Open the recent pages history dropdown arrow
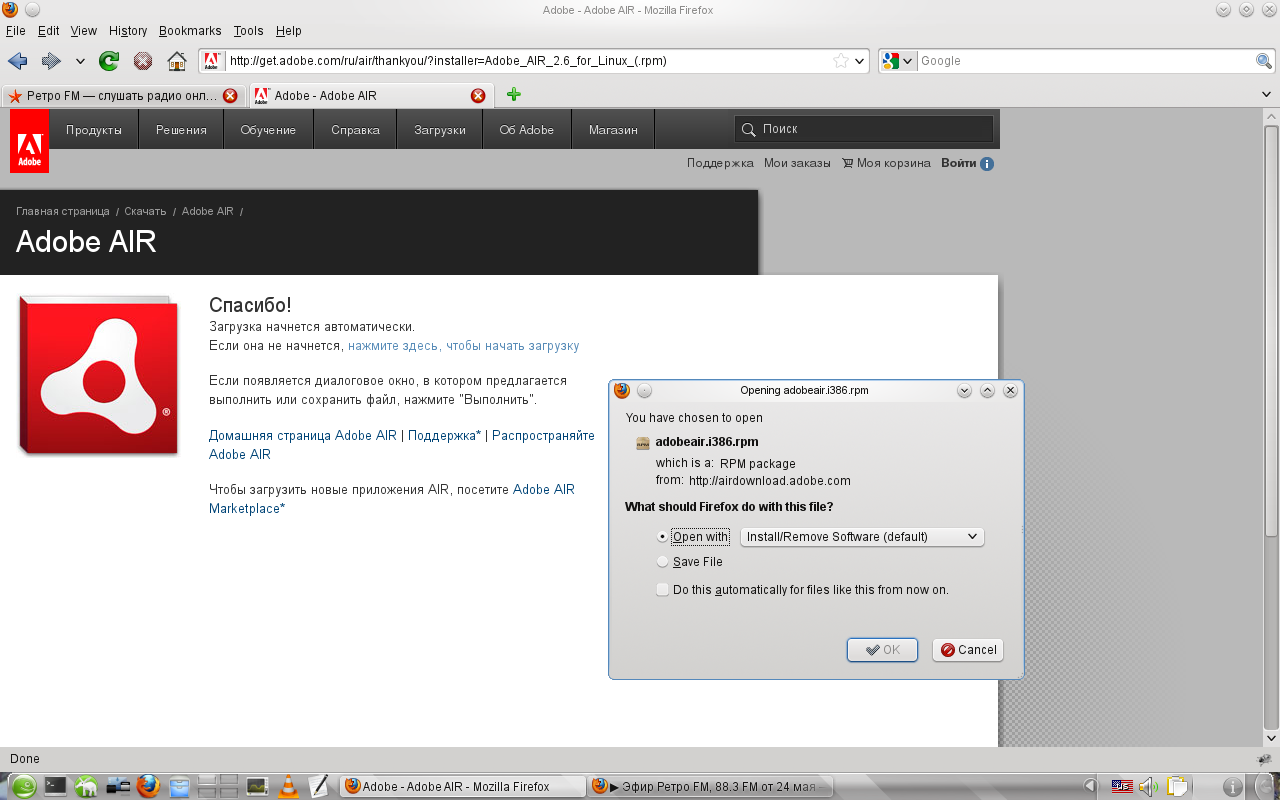 (81, 61)
